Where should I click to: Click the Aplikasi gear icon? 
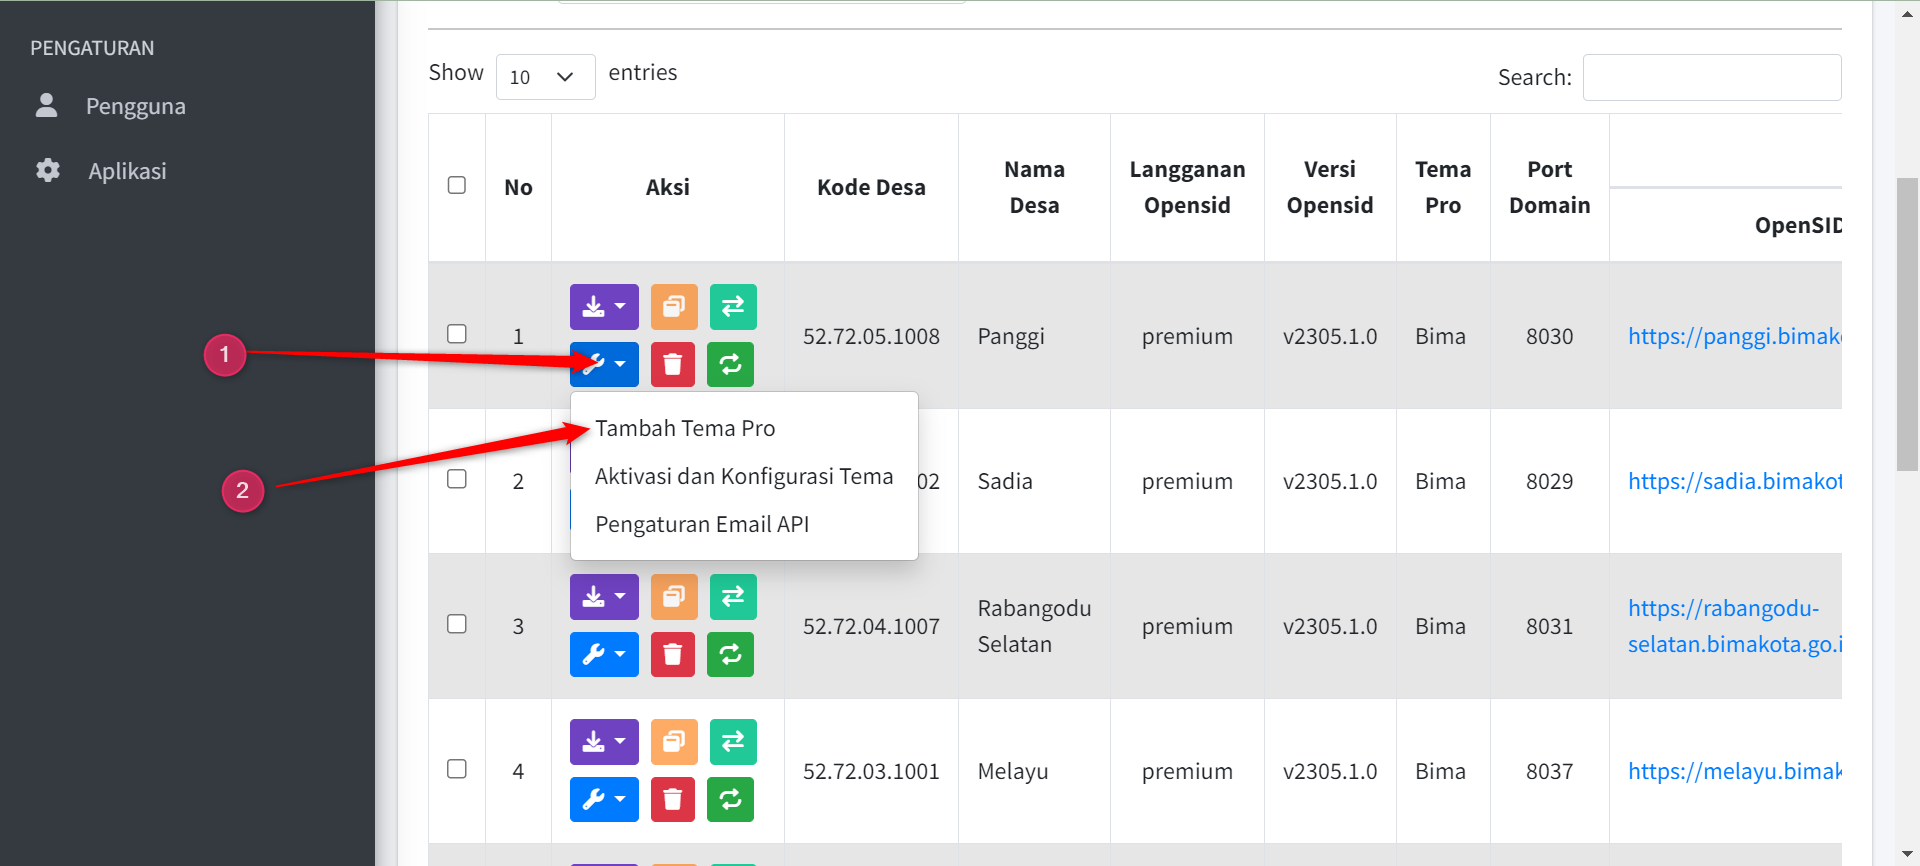click(x=47, y=170)
